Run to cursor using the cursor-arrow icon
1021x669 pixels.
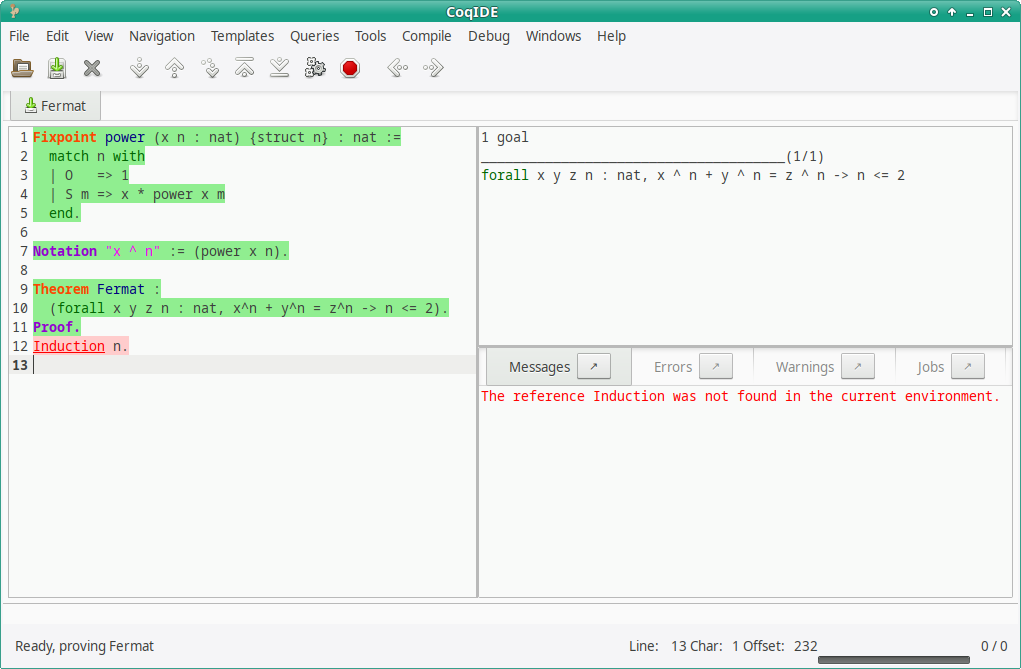(x=209, y=67)
